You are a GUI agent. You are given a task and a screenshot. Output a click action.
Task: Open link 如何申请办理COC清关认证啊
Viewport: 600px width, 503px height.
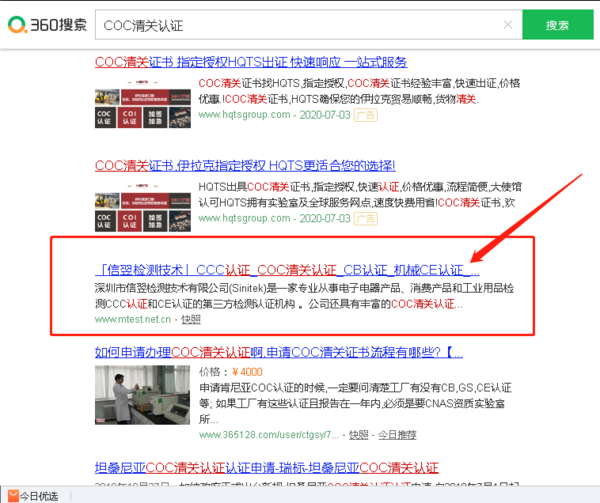279,352
